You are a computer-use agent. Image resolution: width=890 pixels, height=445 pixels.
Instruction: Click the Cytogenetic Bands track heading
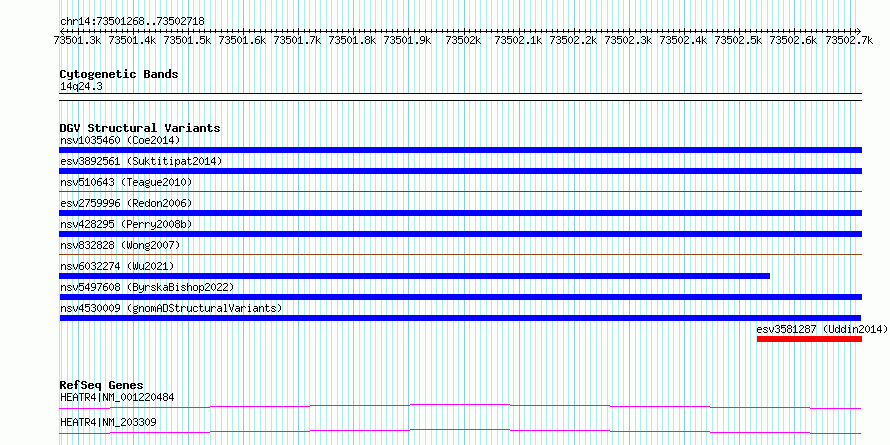(119, 74)
